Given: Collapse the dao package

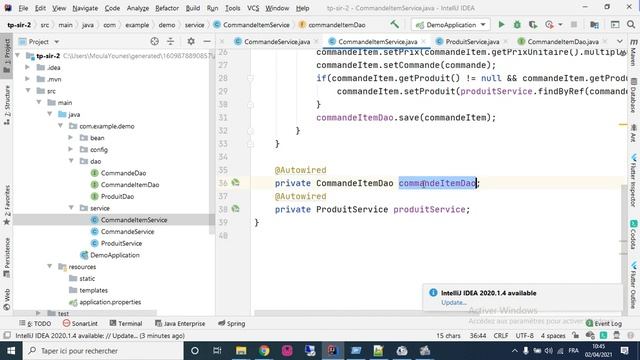Looking at the screenshot, I should (71, 161).
